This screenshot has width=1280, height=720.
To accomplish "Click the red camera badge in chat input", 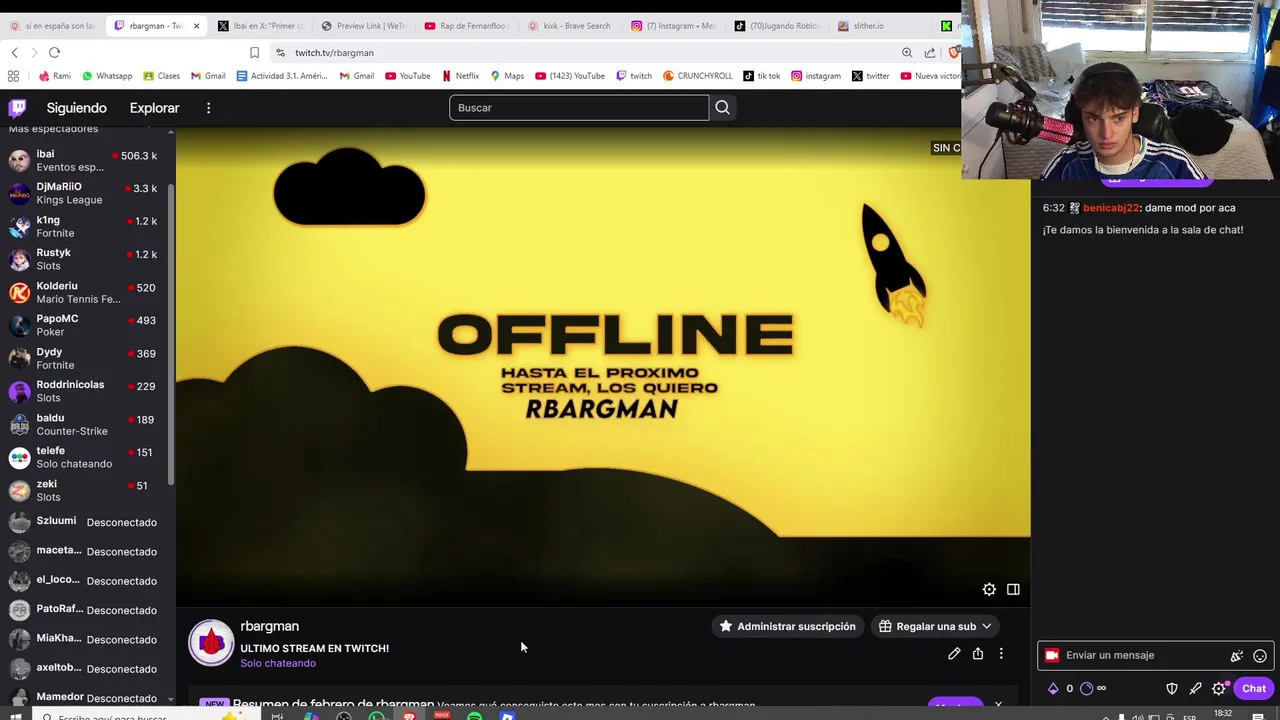I will (x=1052, y=656).
